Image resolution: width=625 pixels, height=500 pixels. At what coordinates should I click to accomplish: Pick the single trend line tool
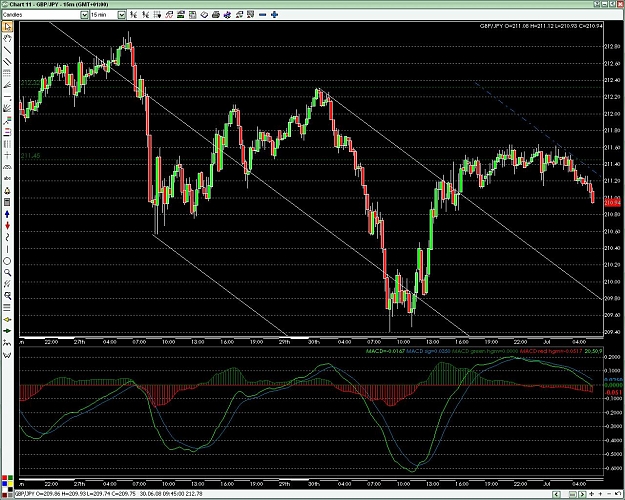click(7, 50)
